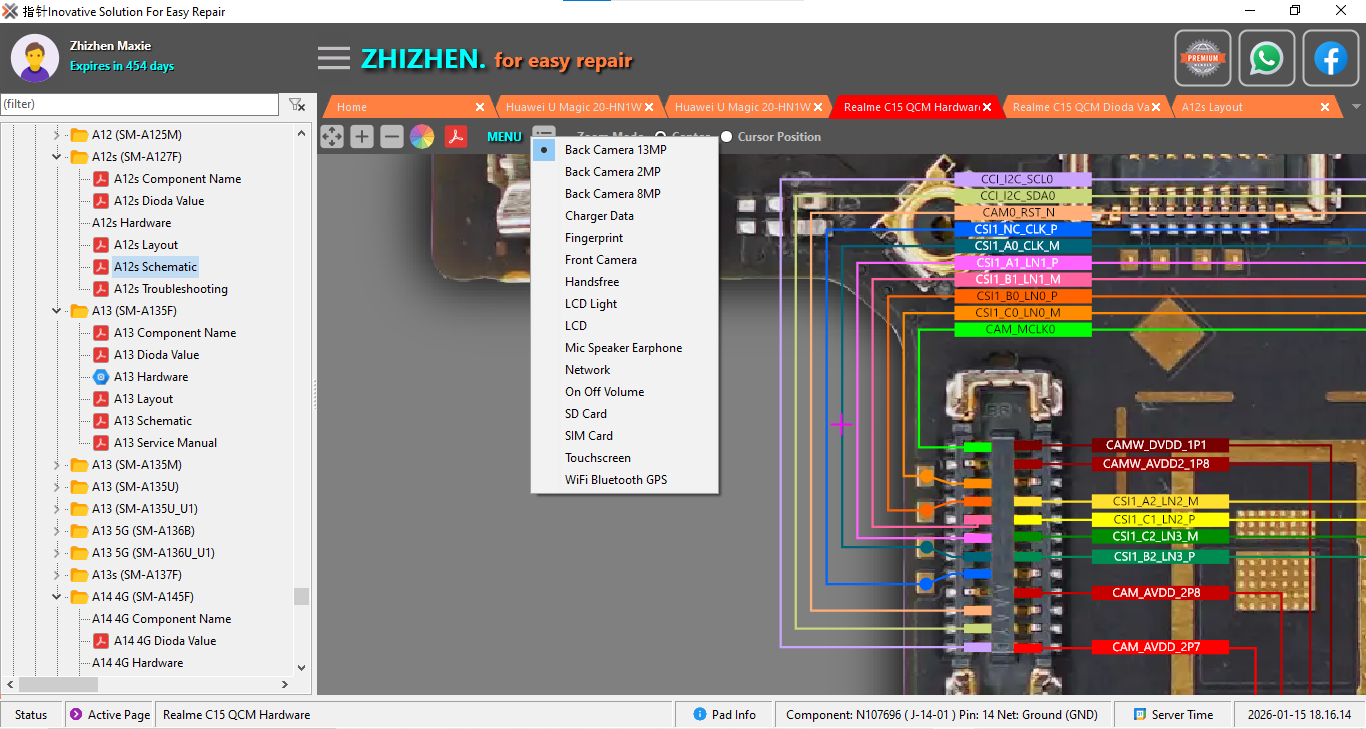Open the tab overflow dropdown arrow

click(1356, 107)
